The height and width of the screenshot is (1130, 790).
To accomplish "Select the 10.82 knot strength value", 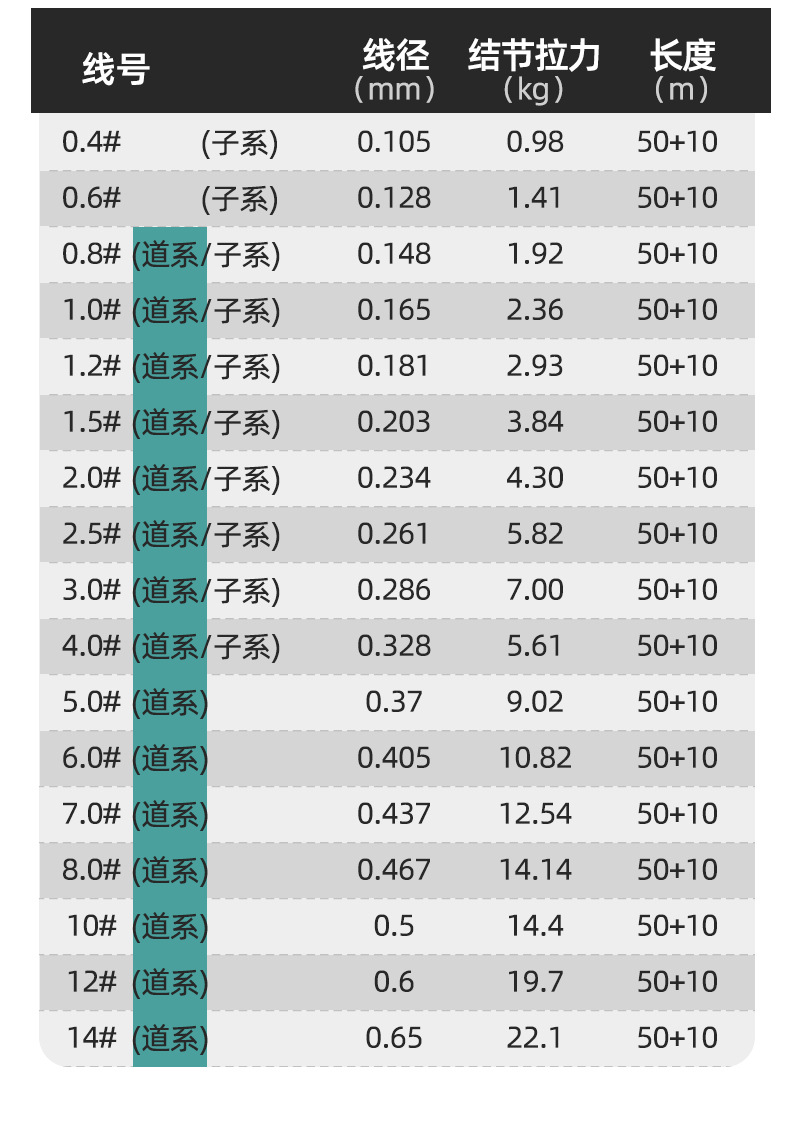I will click(x=535, y=758).
